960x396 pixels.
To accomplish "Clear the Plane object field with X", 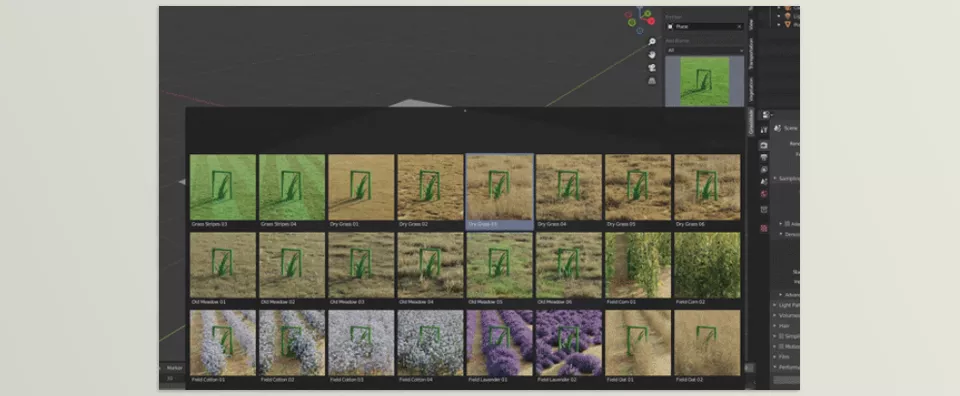I will (x=740, y=26).
